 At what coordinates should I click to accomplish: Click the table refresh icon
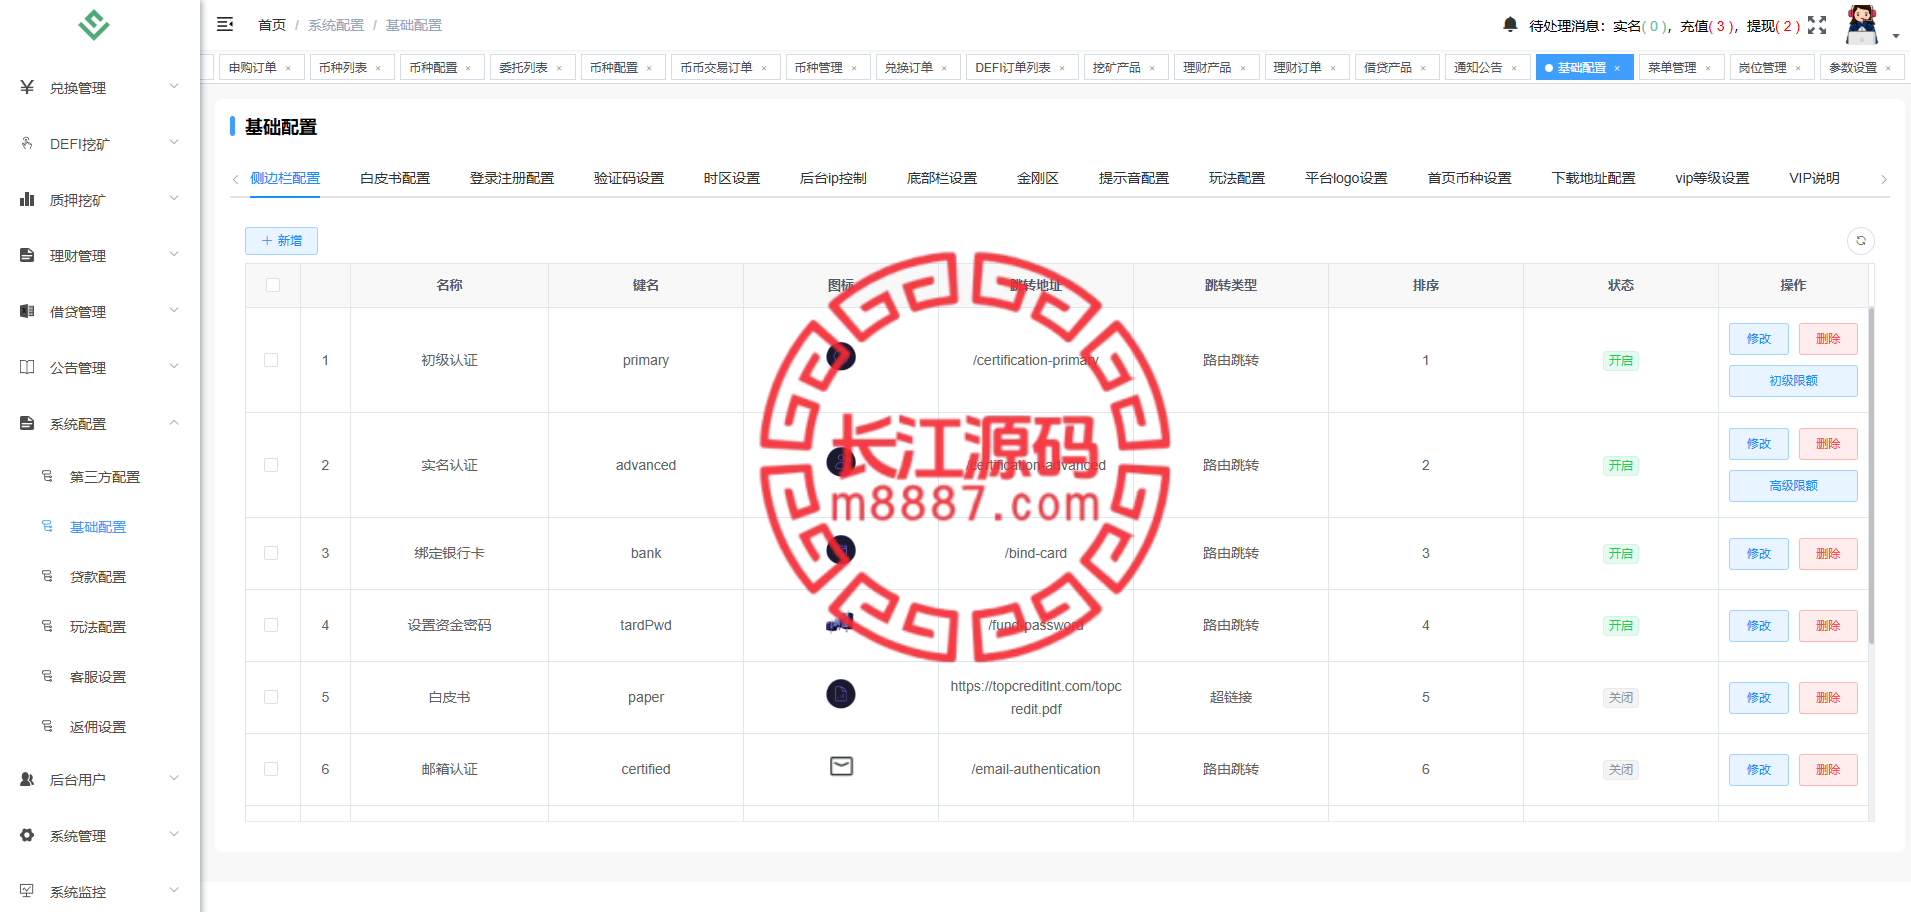[1860, 241]
